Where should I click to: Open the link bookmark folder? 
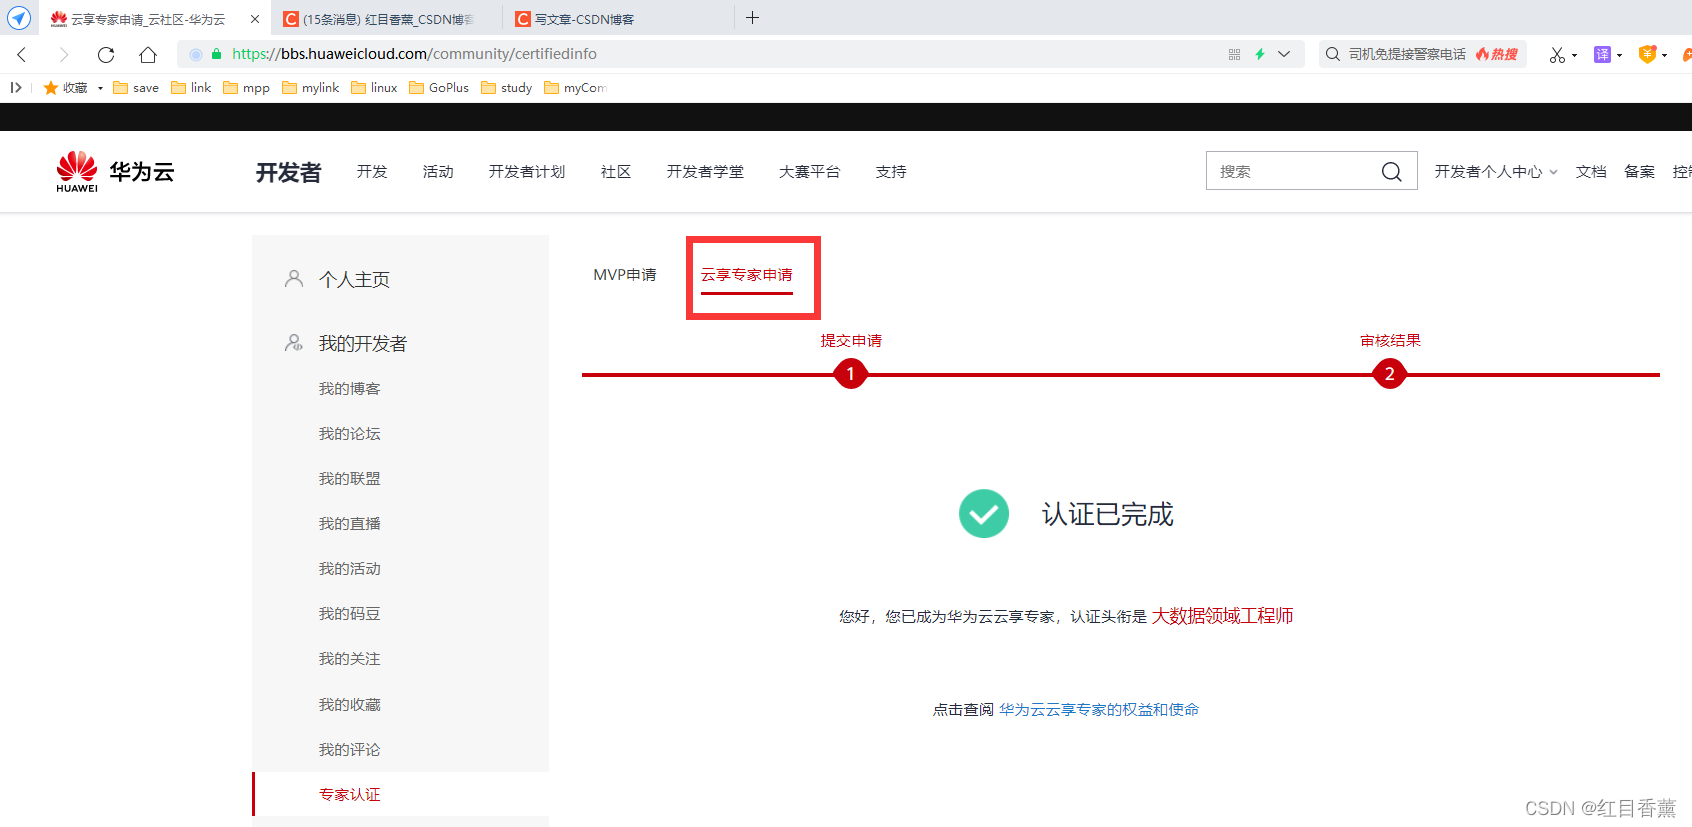[x=191, y=88]
